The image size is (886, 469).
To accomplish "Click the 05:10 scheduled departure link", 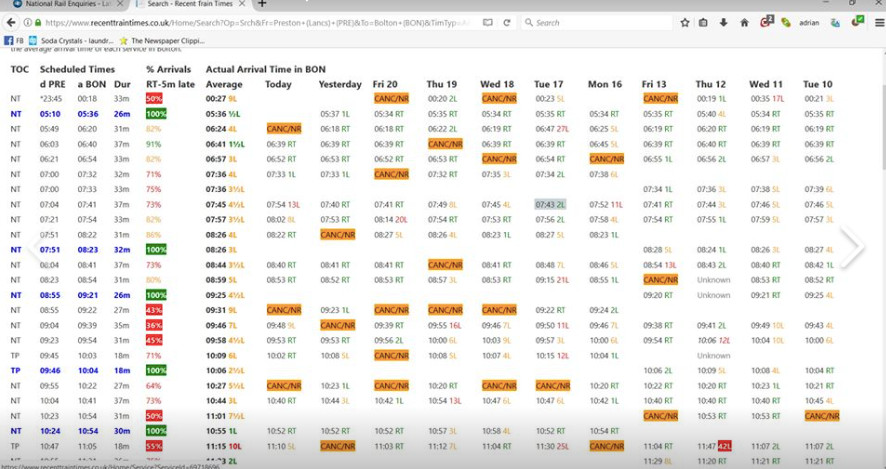I will pyautogui.click(x=50, y=114).
